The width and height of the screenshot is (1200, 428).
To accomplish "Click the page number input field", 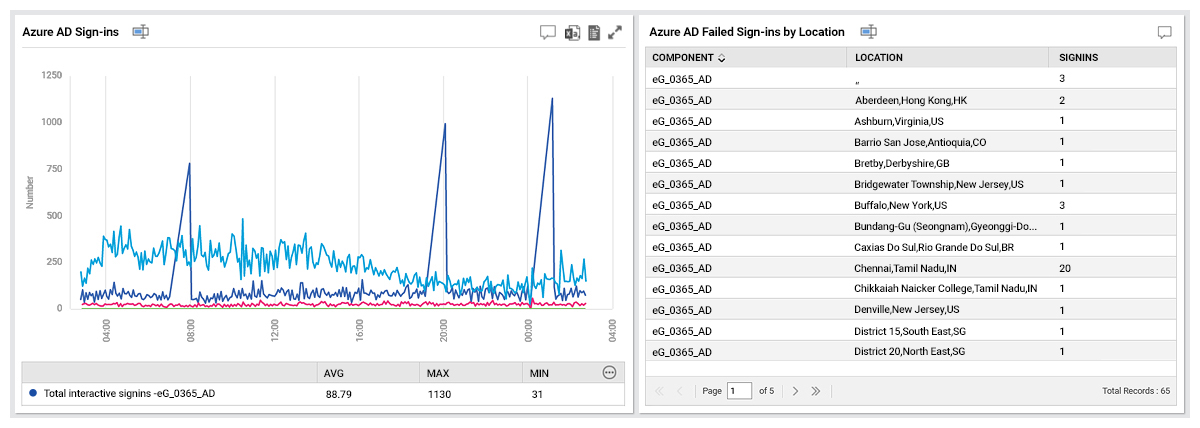I will 739,391.
